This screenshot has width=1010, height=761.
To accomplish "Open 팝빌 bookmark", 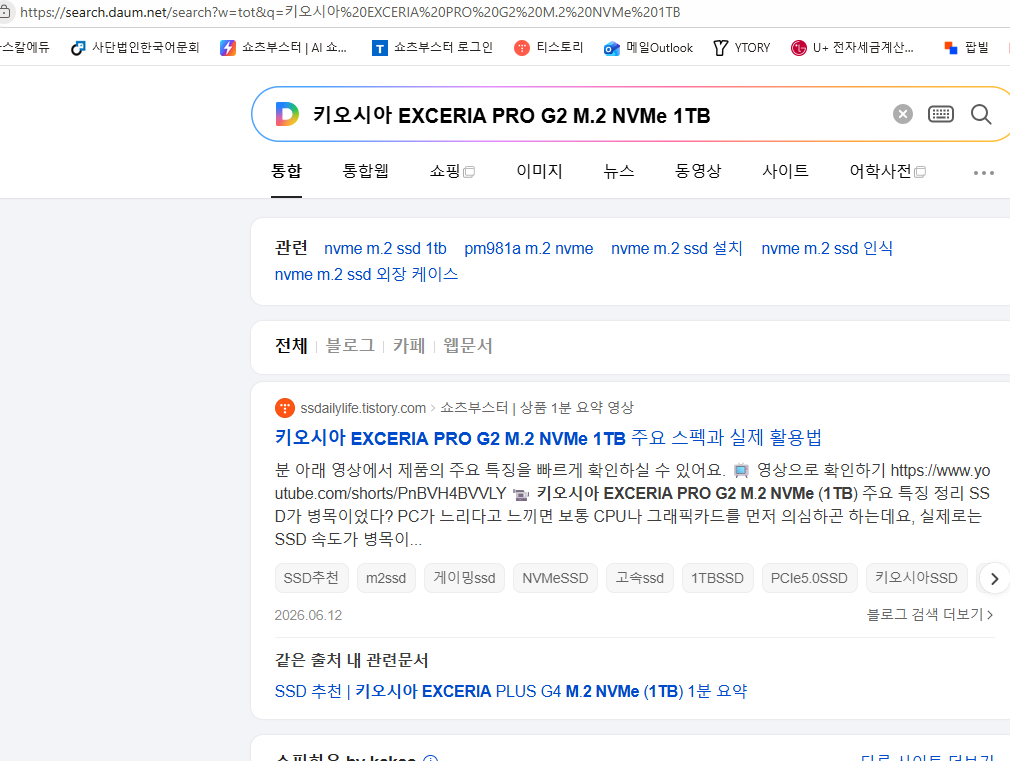I will tap(966, 48).
